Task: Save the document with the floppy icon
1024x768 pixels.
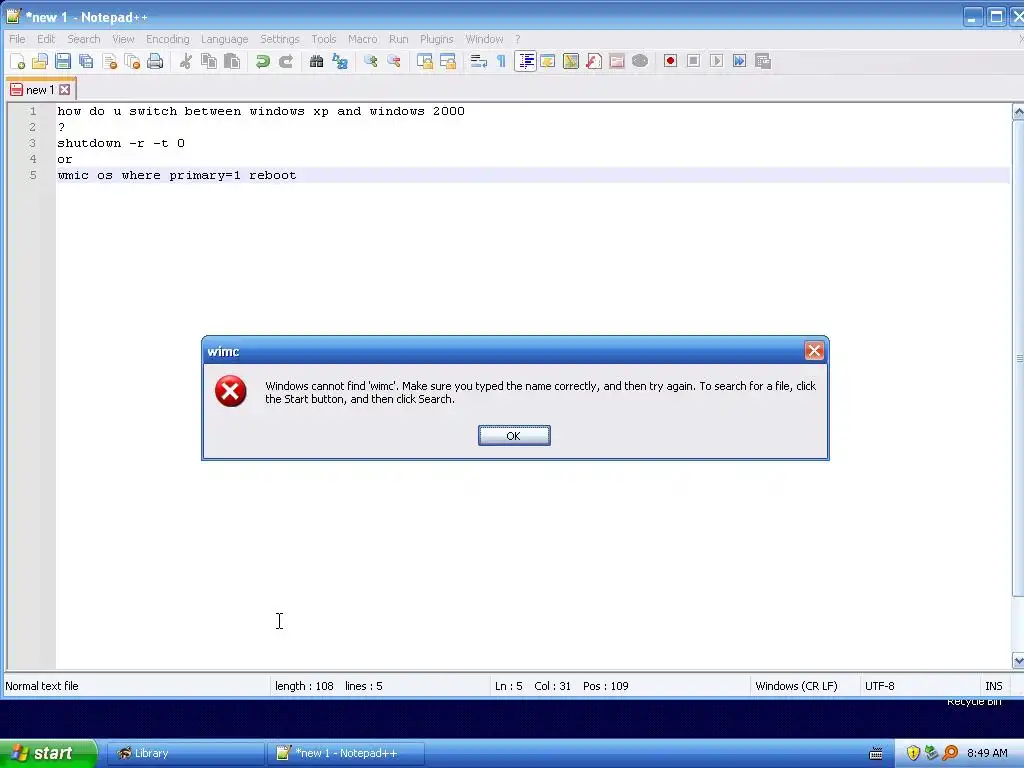Action: [63, 61]
